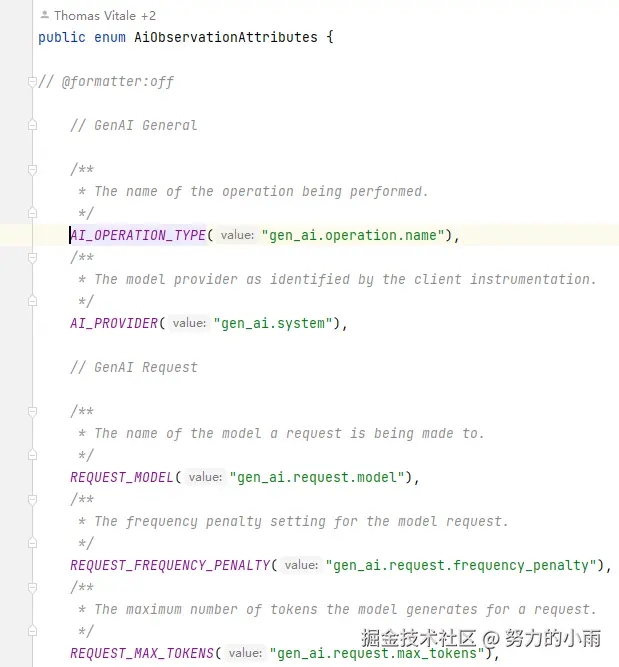Click the author avatar icon beside Thomas Vitale
This screenshot has height=667, width=619.
(44, 16)
